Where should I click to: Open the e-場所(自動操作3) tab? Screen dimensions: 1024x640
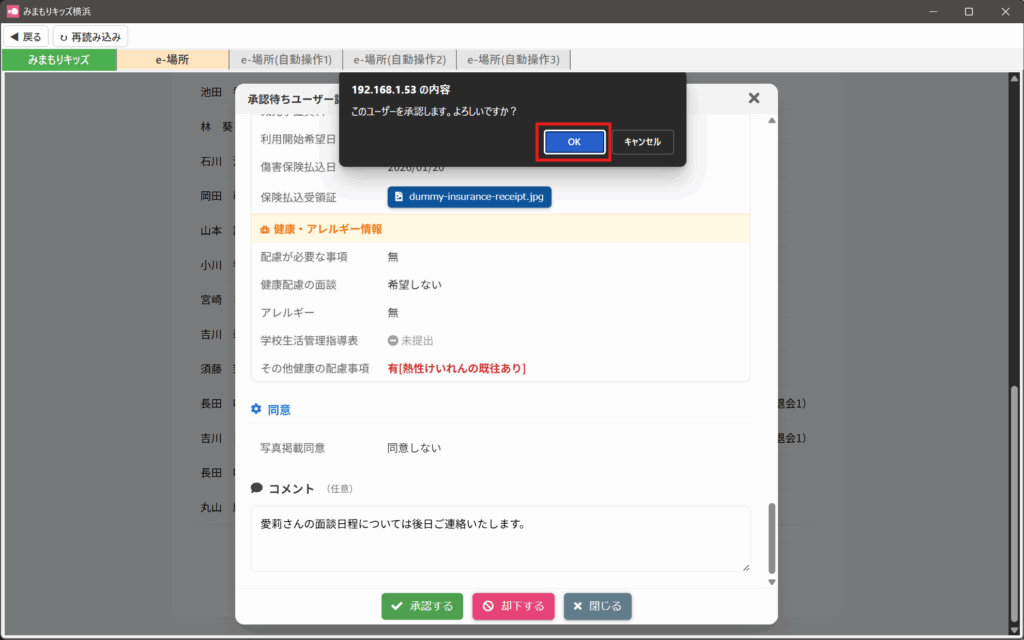[513, 60]
